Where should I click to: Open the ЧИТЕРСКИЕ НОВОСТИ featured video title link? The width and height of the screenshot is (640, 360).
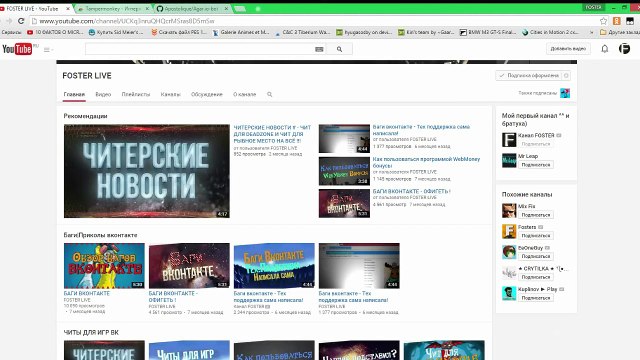click(272, 134)
